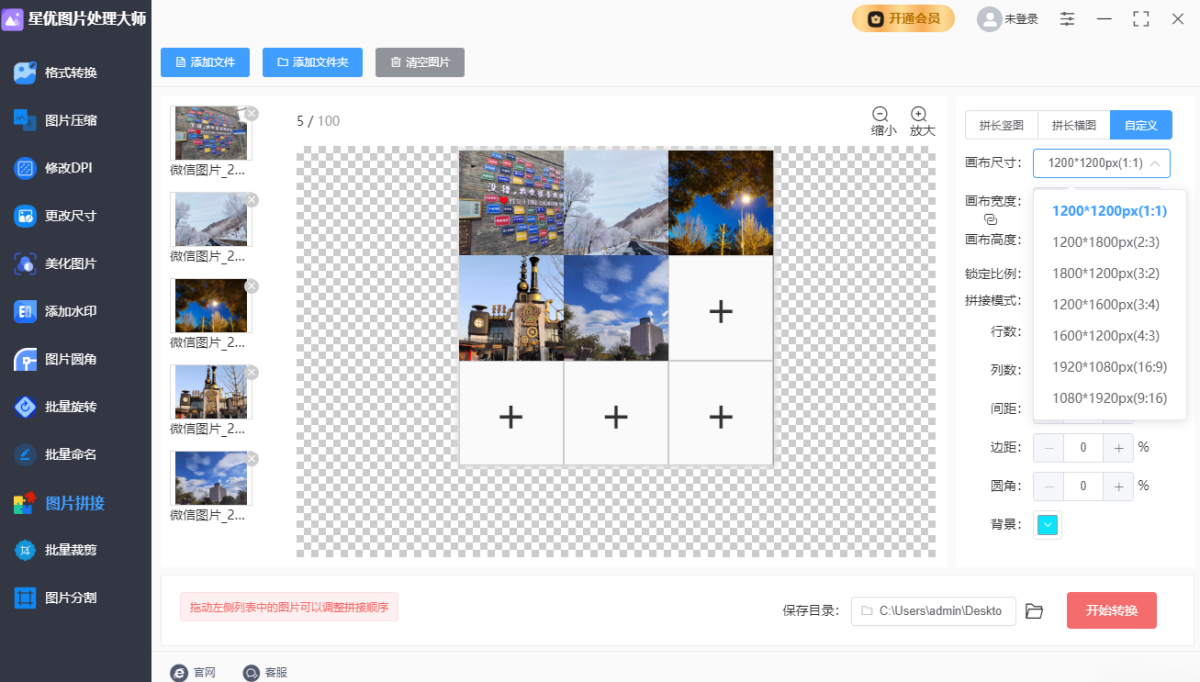Switch to the 拼长竖图 vertical stitch tab
The height and width of the screenshot is (682, 1200).
(x=1001, y=125)
